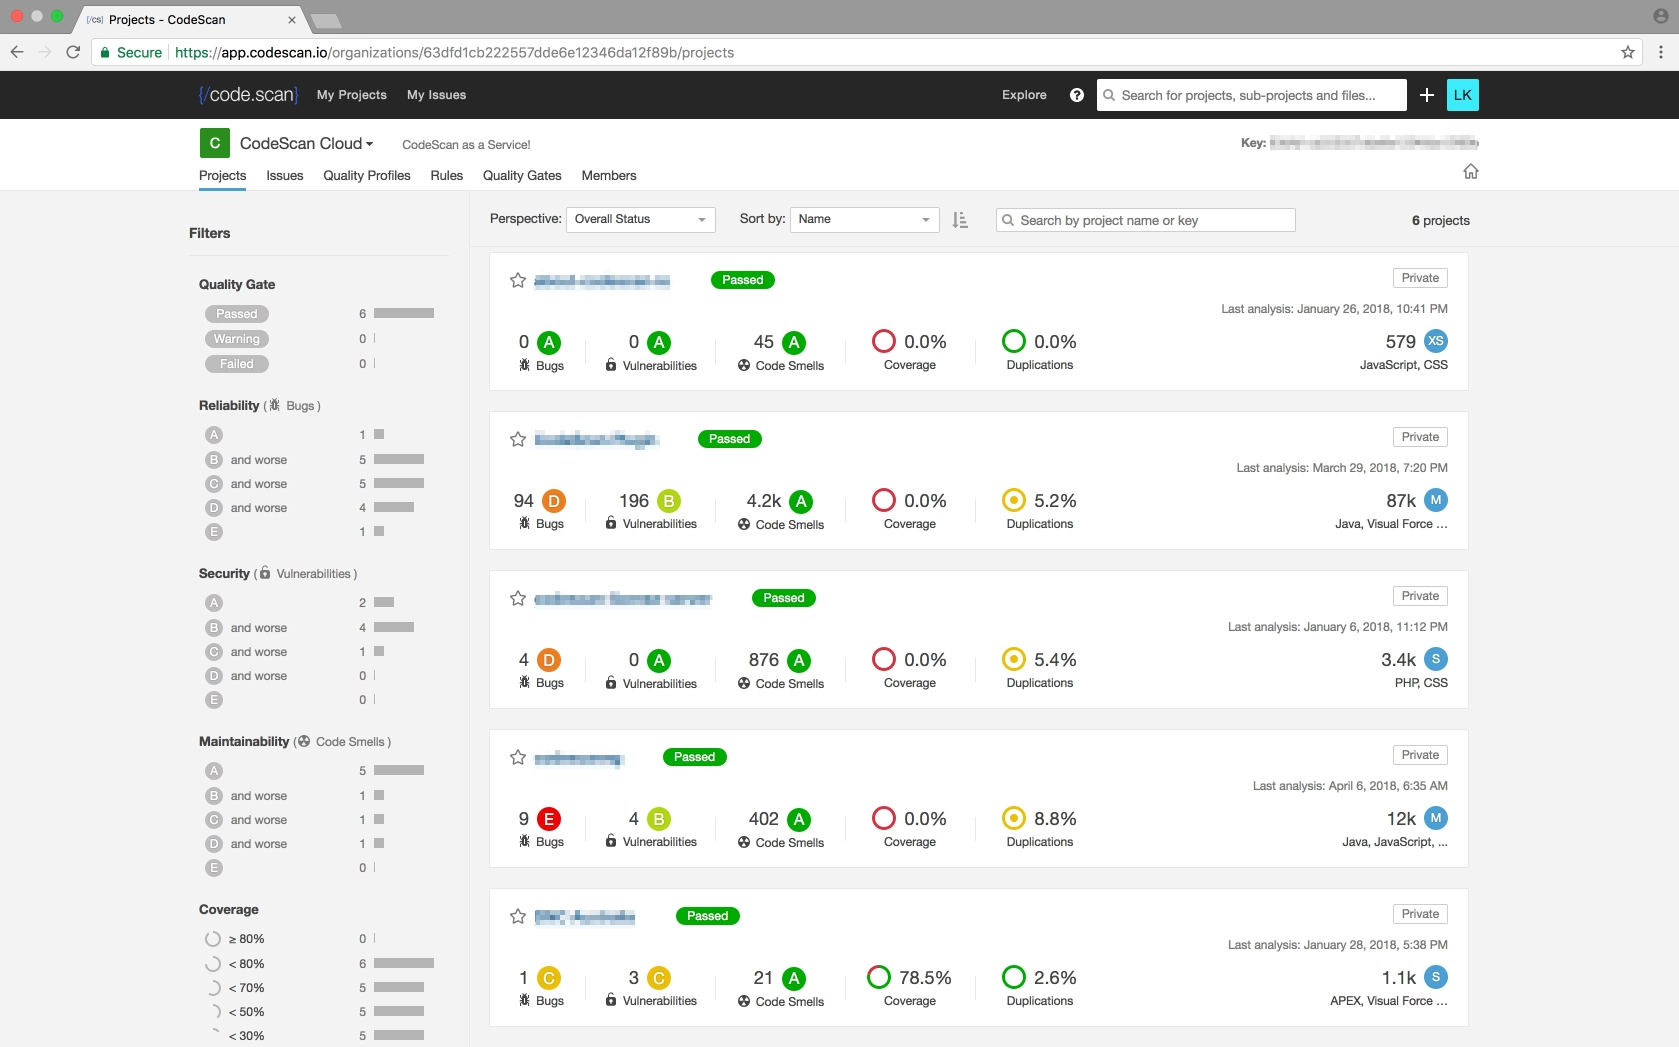Click the organization home icon
Viewport: 1679px width, 1047px height.
point(1470,171)
